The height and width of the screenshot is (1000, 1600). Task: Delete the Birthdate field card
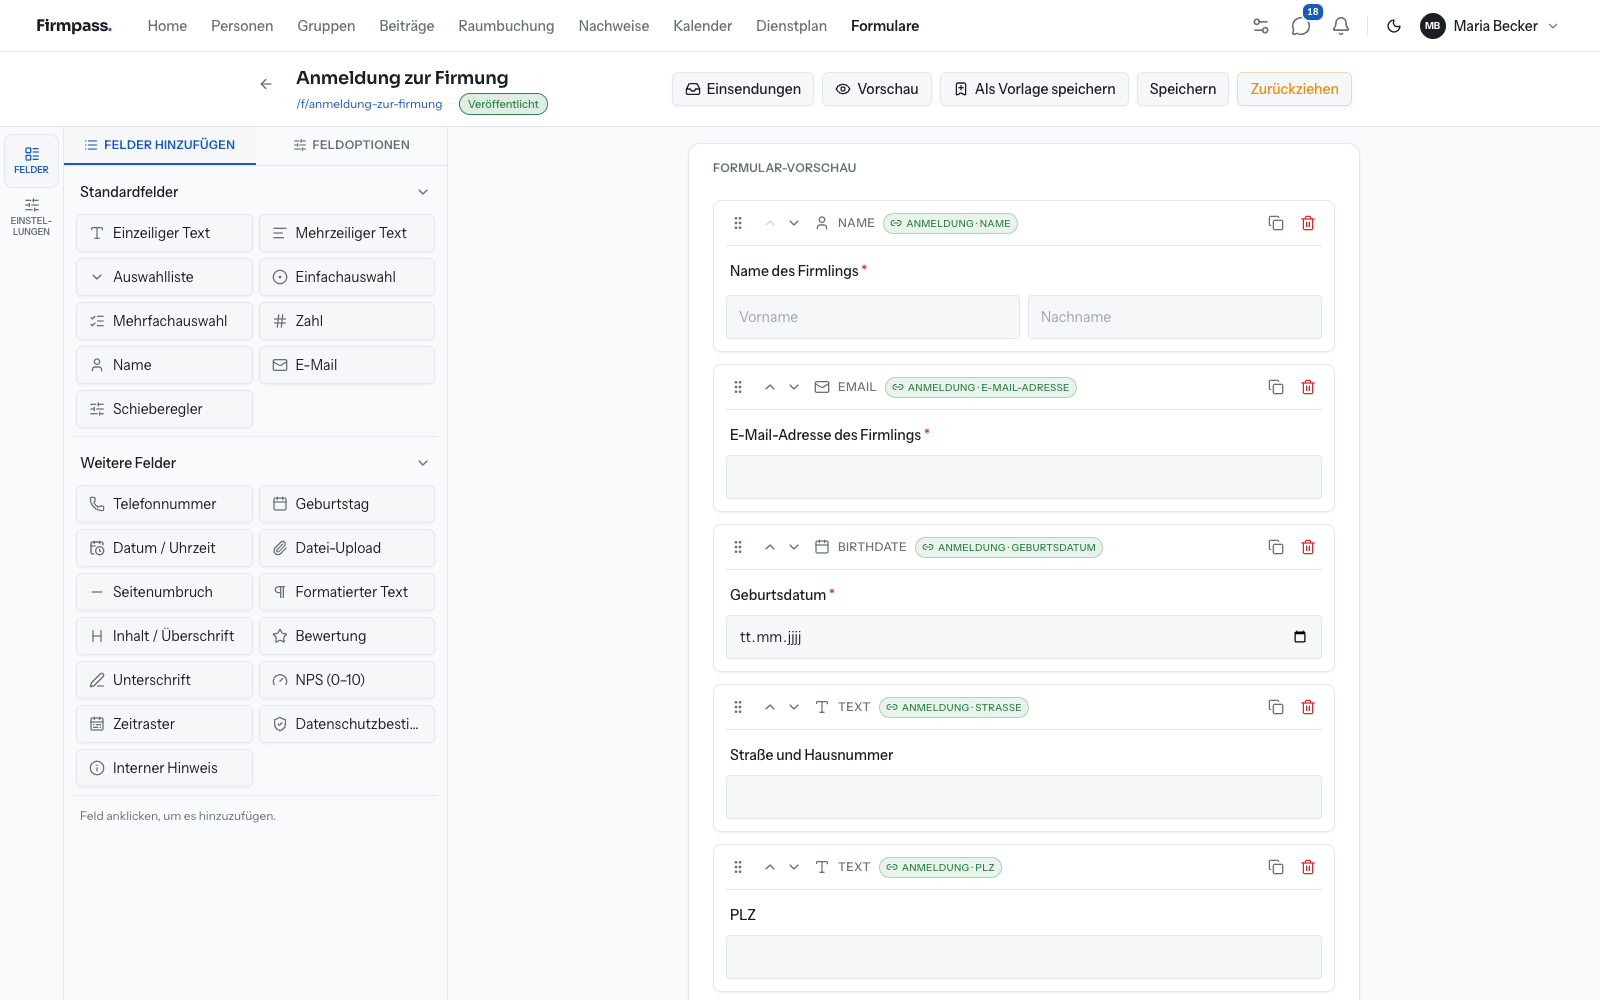[1308, 547]
